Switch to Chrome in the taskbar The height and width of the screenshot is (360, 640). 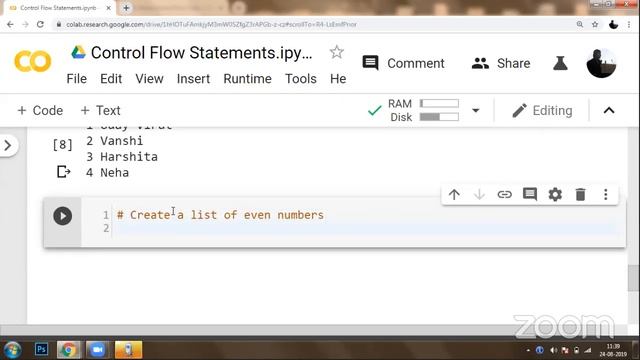(69, 350)
